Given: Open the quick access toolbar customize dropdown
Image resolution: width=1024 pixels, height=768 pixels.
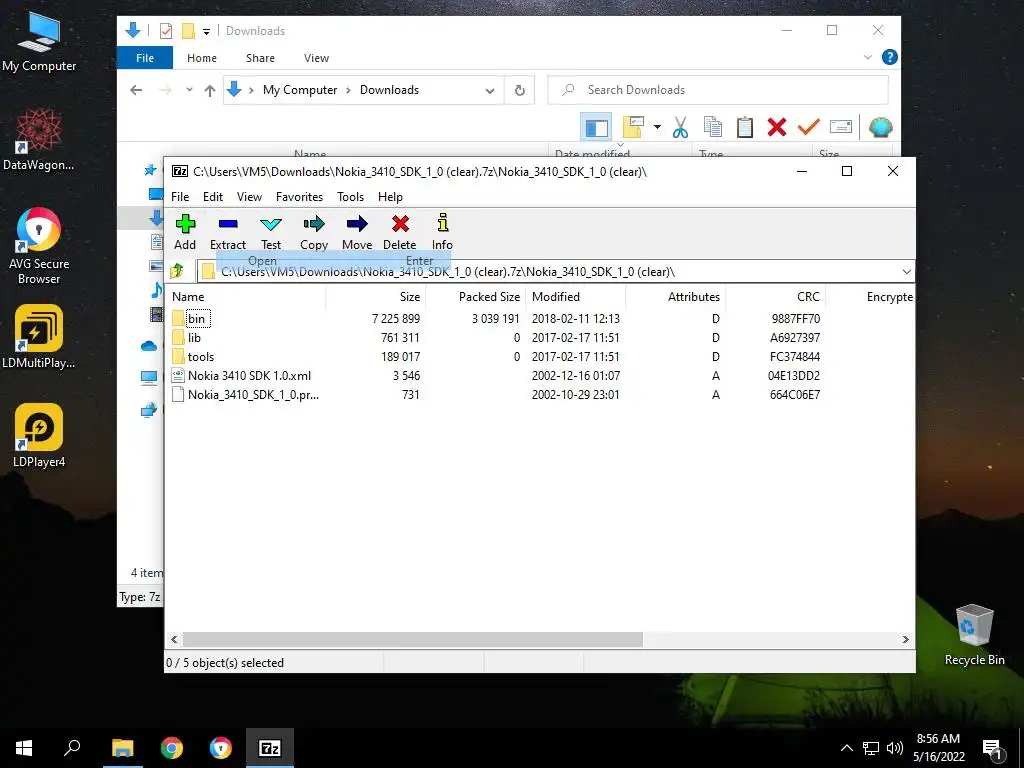Looking at the screenshot, I should (x=206, y=31).
